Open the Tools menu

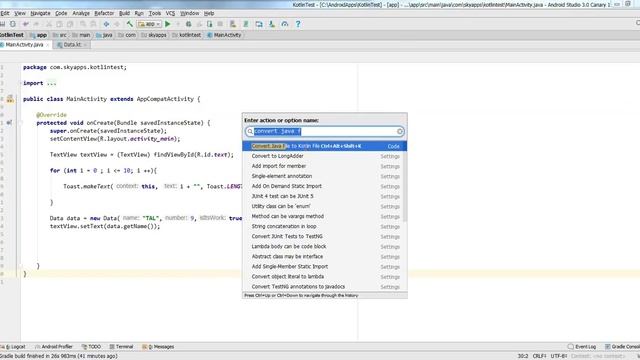click(155, 13)
